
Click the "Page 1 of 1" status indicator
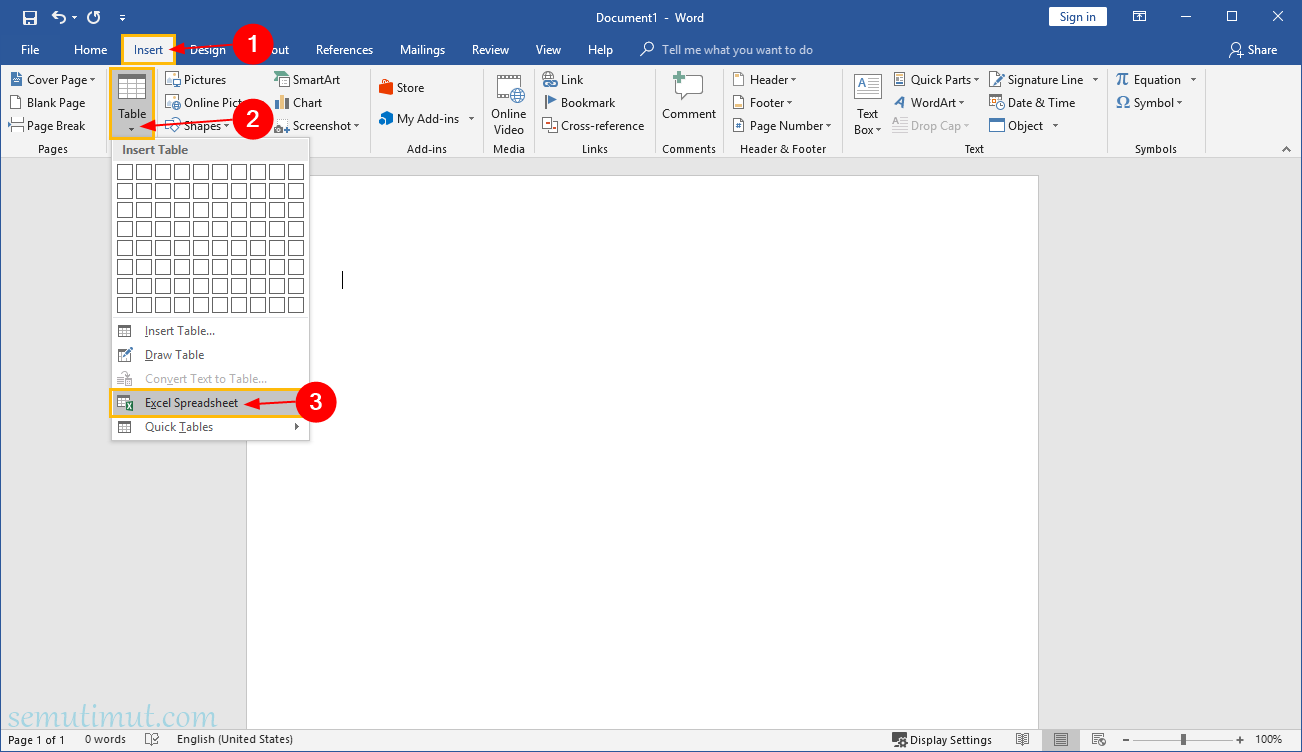(x=36, y=740)
